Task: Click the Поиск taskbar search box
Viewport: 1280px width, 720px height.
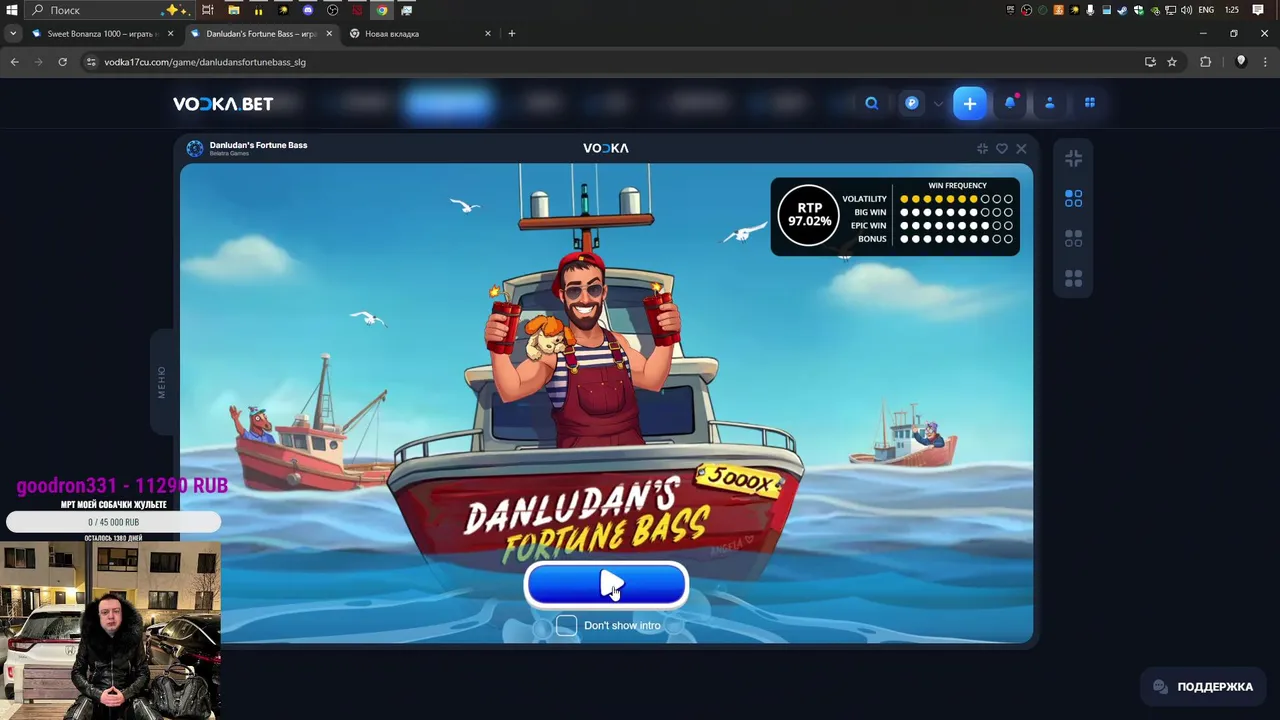Action: tap(110, 10)
